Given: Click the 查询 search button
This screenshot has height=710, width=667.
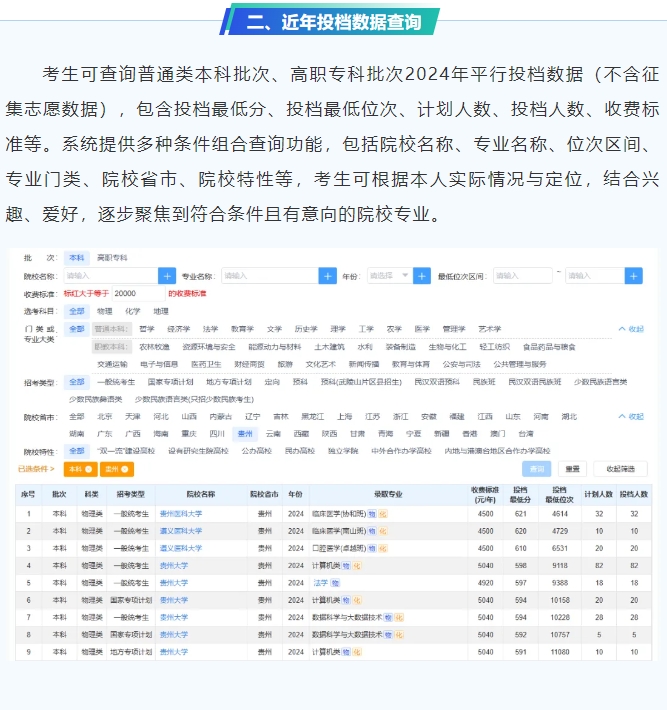Looking at the screenshot, I should [x=537, y=469].
